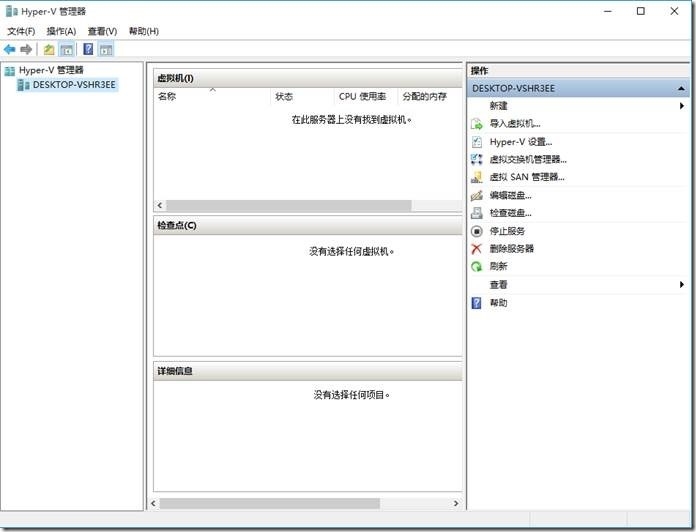Click the Up one level folder icon

49,49
